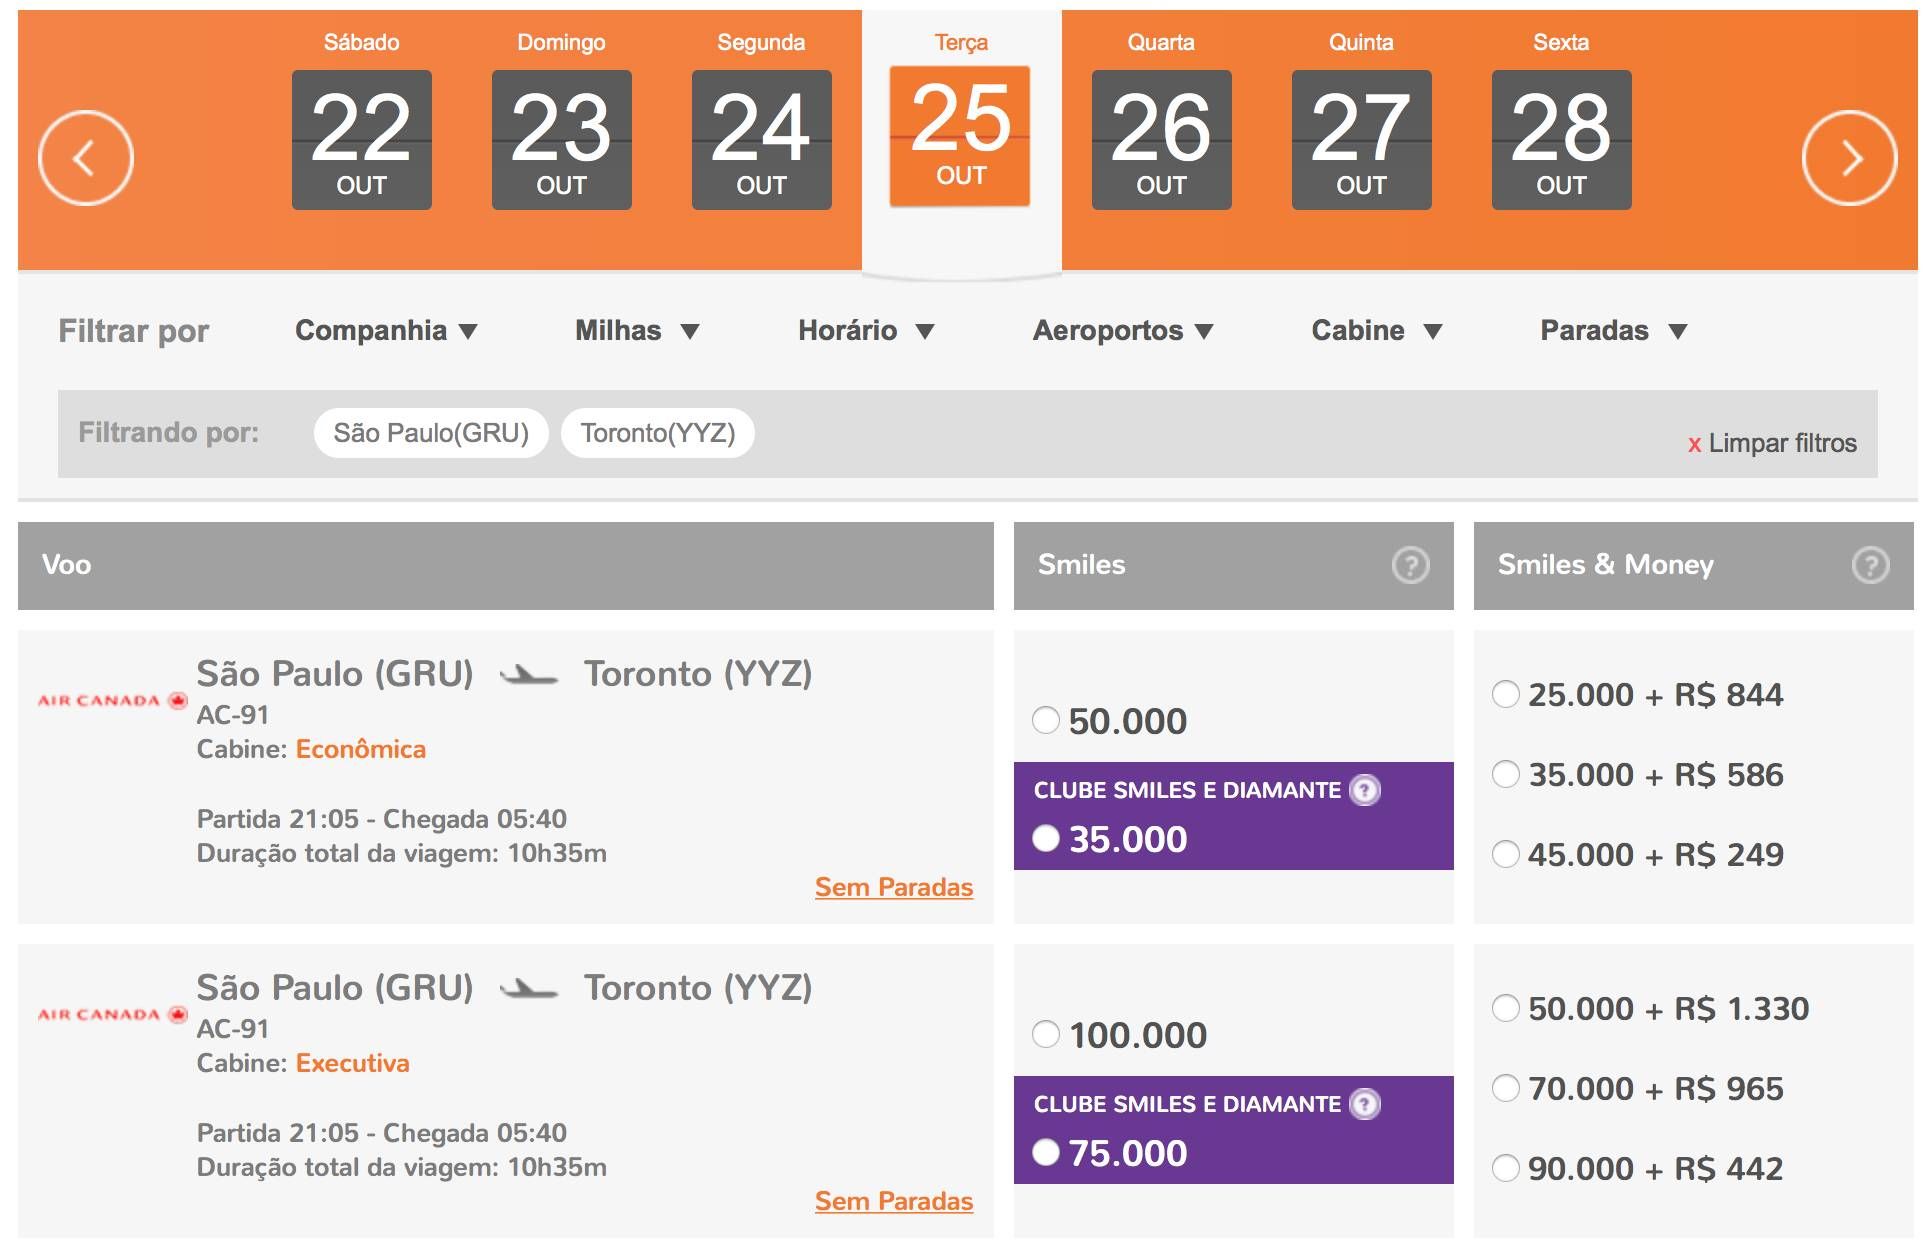The height and width of the screenshot is (1246, 1930).
Task: Open Horário filter dropdown
Action: tap(866, 331)
